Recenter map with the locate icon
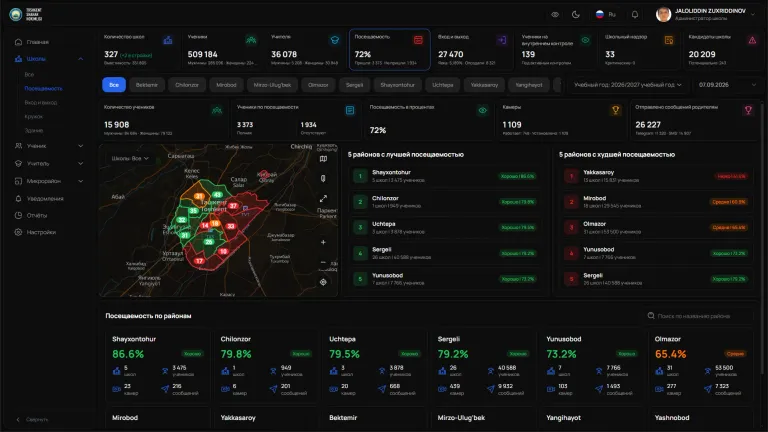Image resolution: width=768 pixels, height=432 pixels. 323,282
